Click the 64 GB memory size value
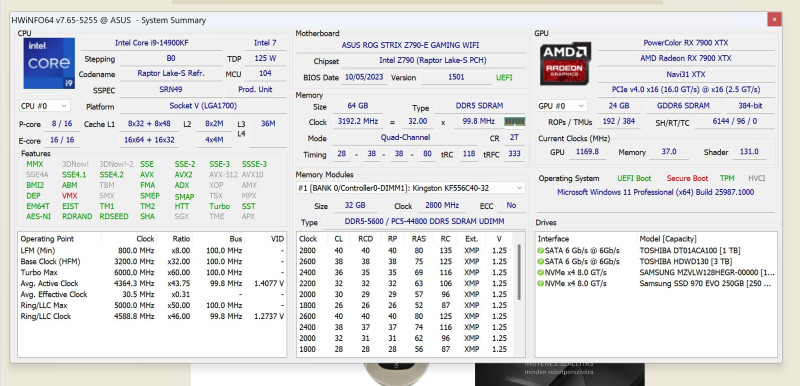This screenshot has height=386, width=800. tap(358, 106)
